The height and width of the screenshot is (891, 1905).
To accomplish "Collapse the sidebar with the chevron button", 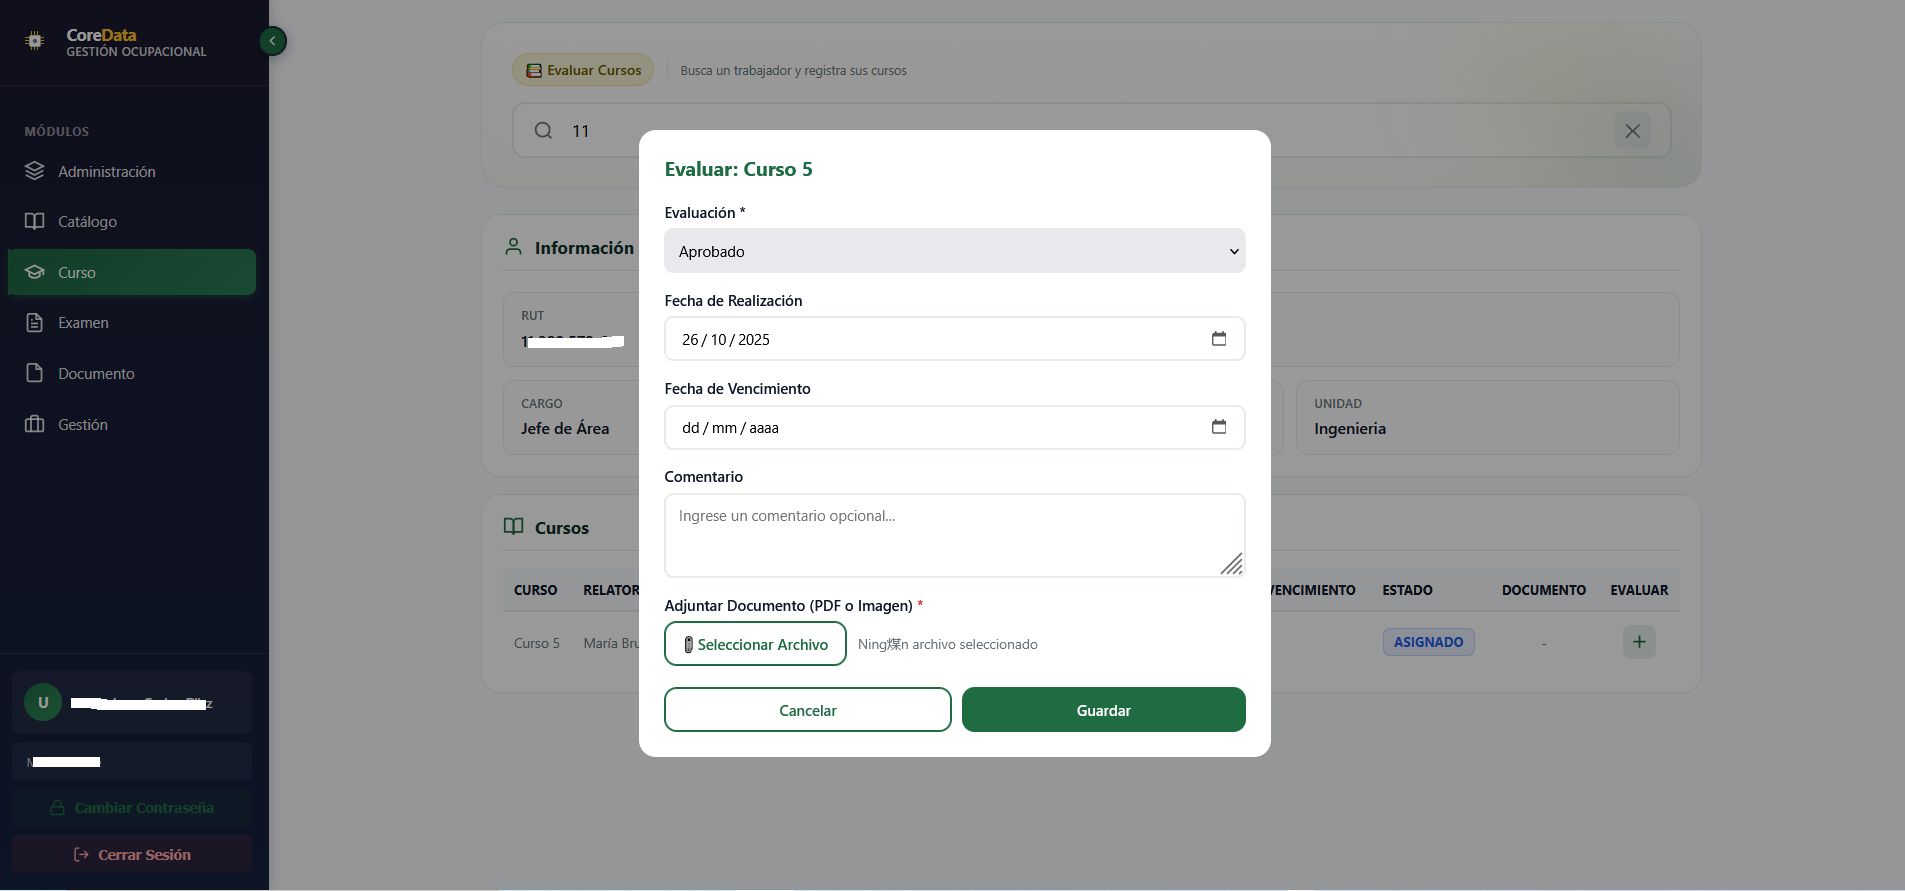I will (272, 41).
